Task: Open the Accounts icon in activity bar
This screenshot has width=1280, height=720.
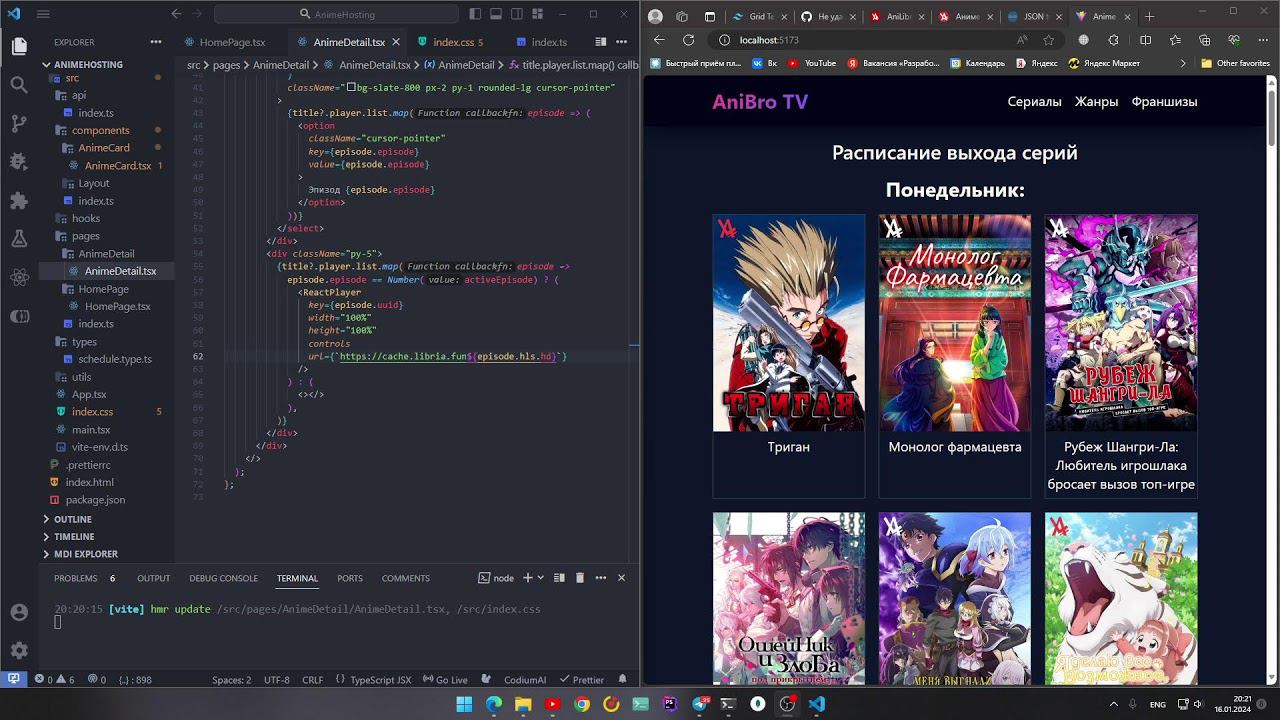Action: [x=18, y=612]
